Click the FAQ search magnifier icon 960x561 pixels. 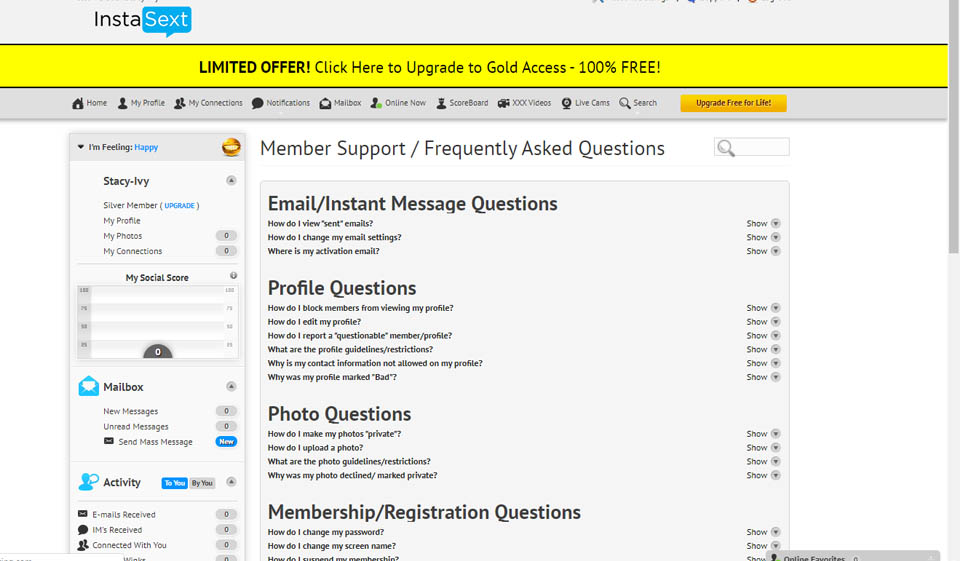pos(726,148)
